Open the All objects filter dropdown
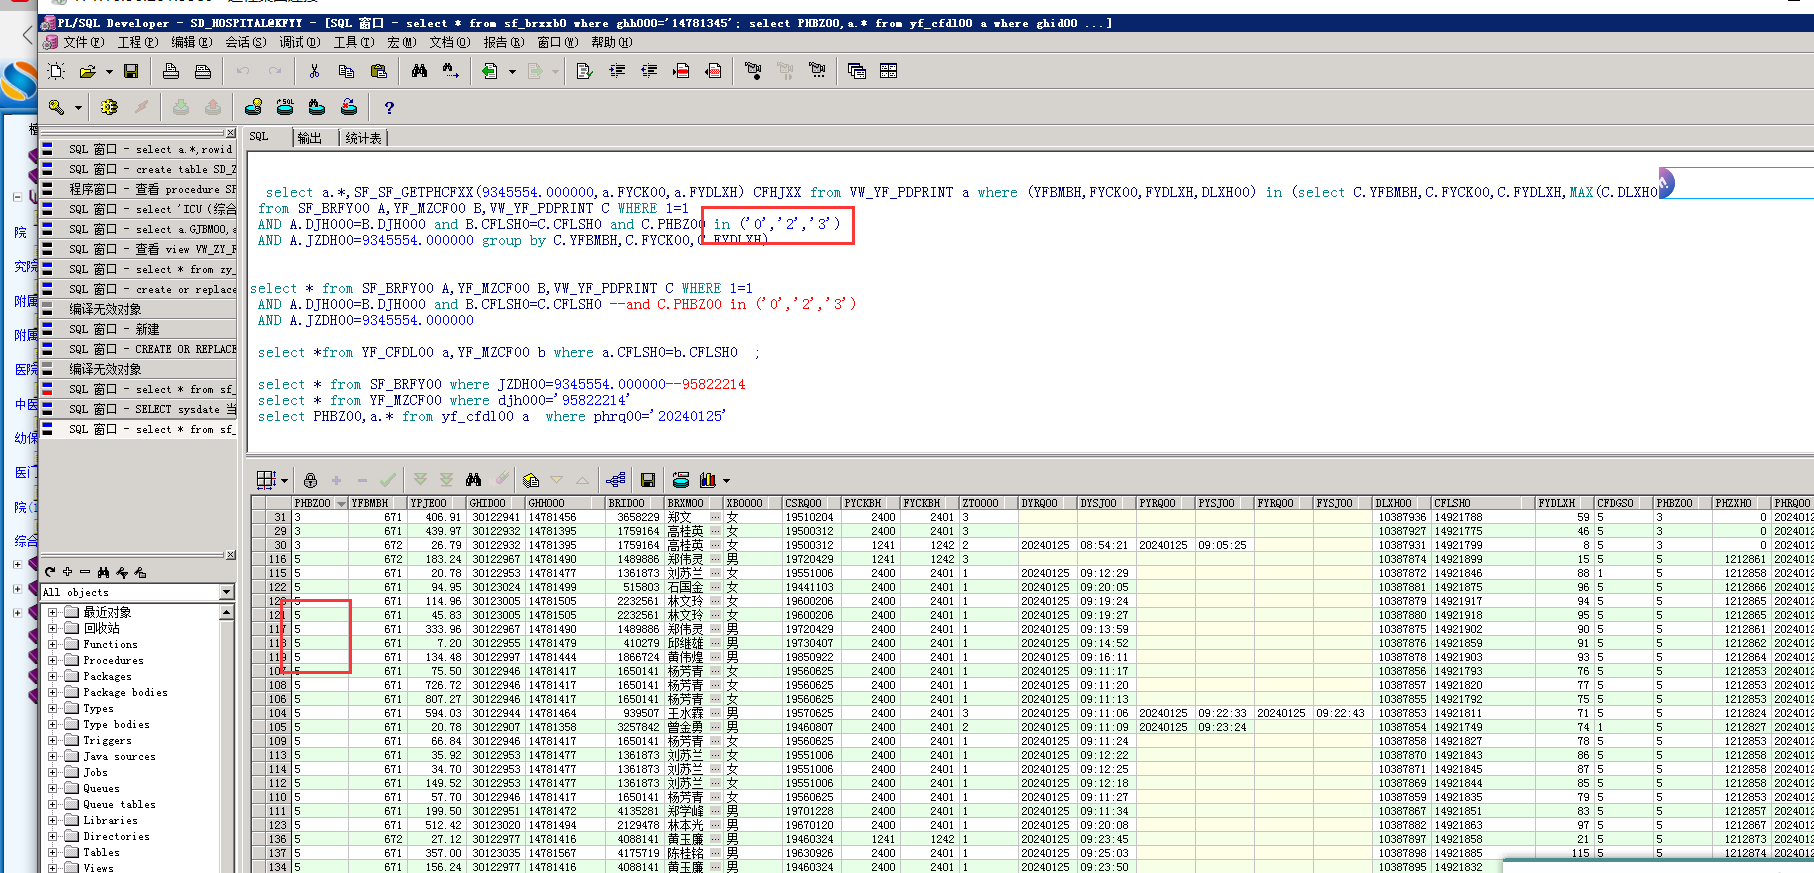This screenshot has height=873, width=1814. pos(226,592)
